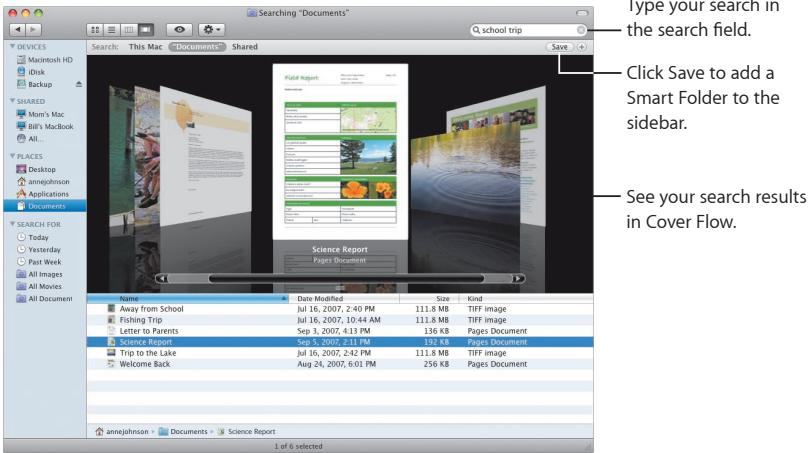This screenshot has height=453, width=809.
Task: Select the Fishing Trip file
Action: tap(340, 320)
